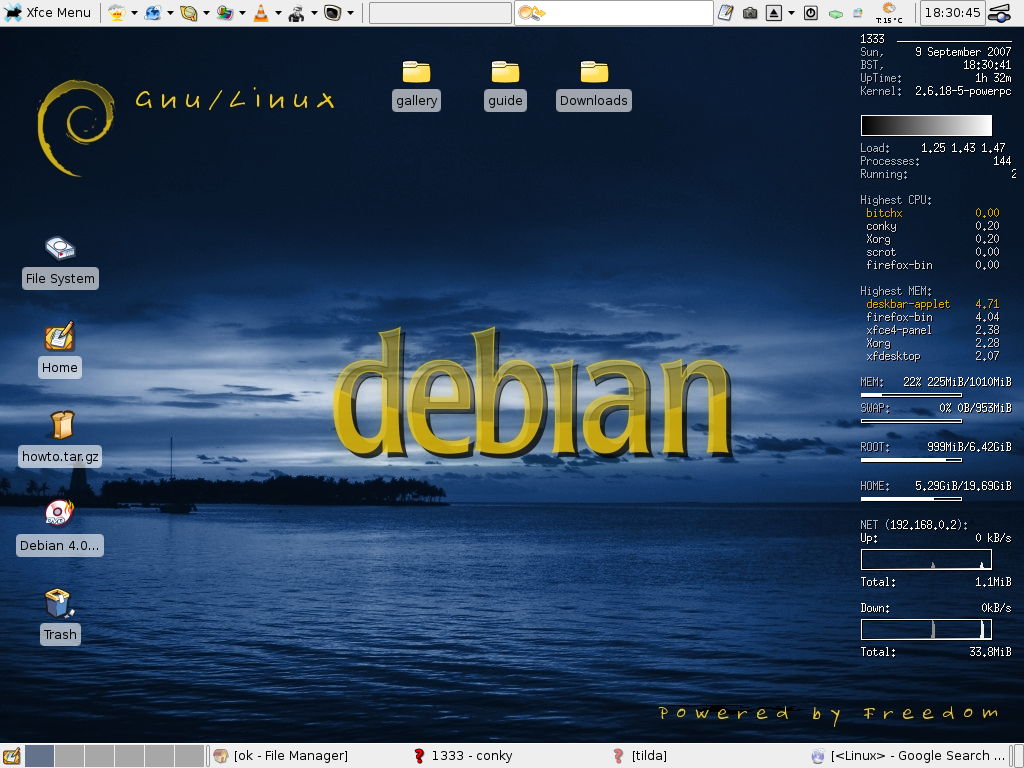
Task: Expand dropdown arrow beside globe launcher
Action: click(x=170, y=12)
